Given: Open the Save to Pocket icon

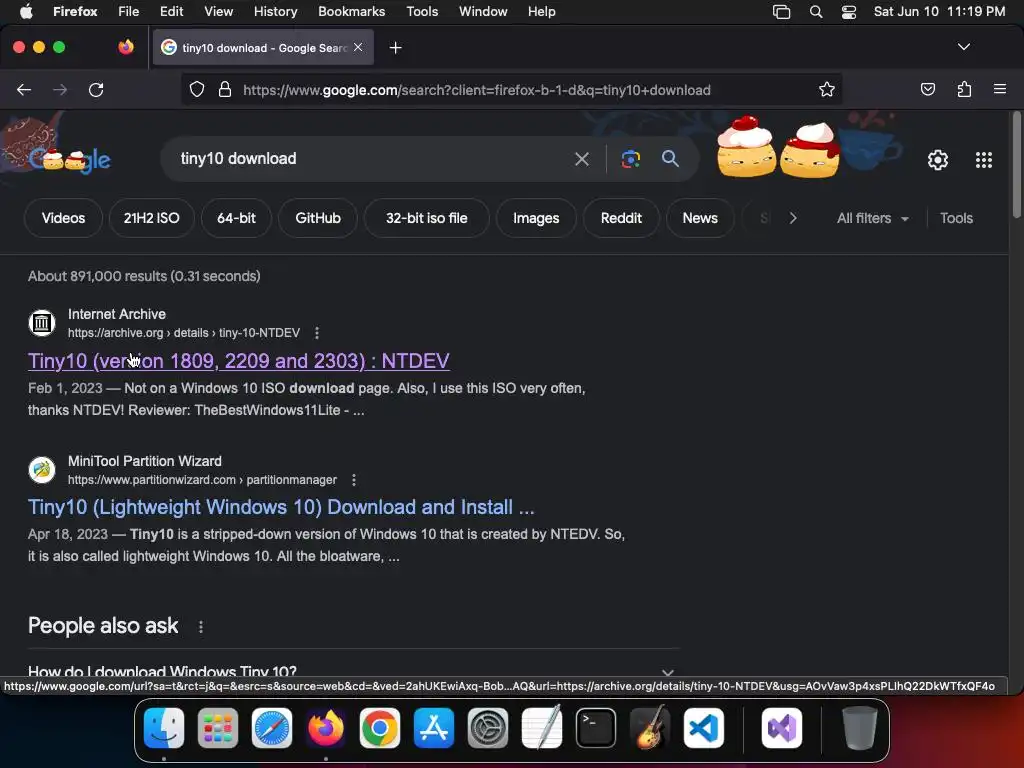Looking at the screenshot, I should (x=927, y=89).
